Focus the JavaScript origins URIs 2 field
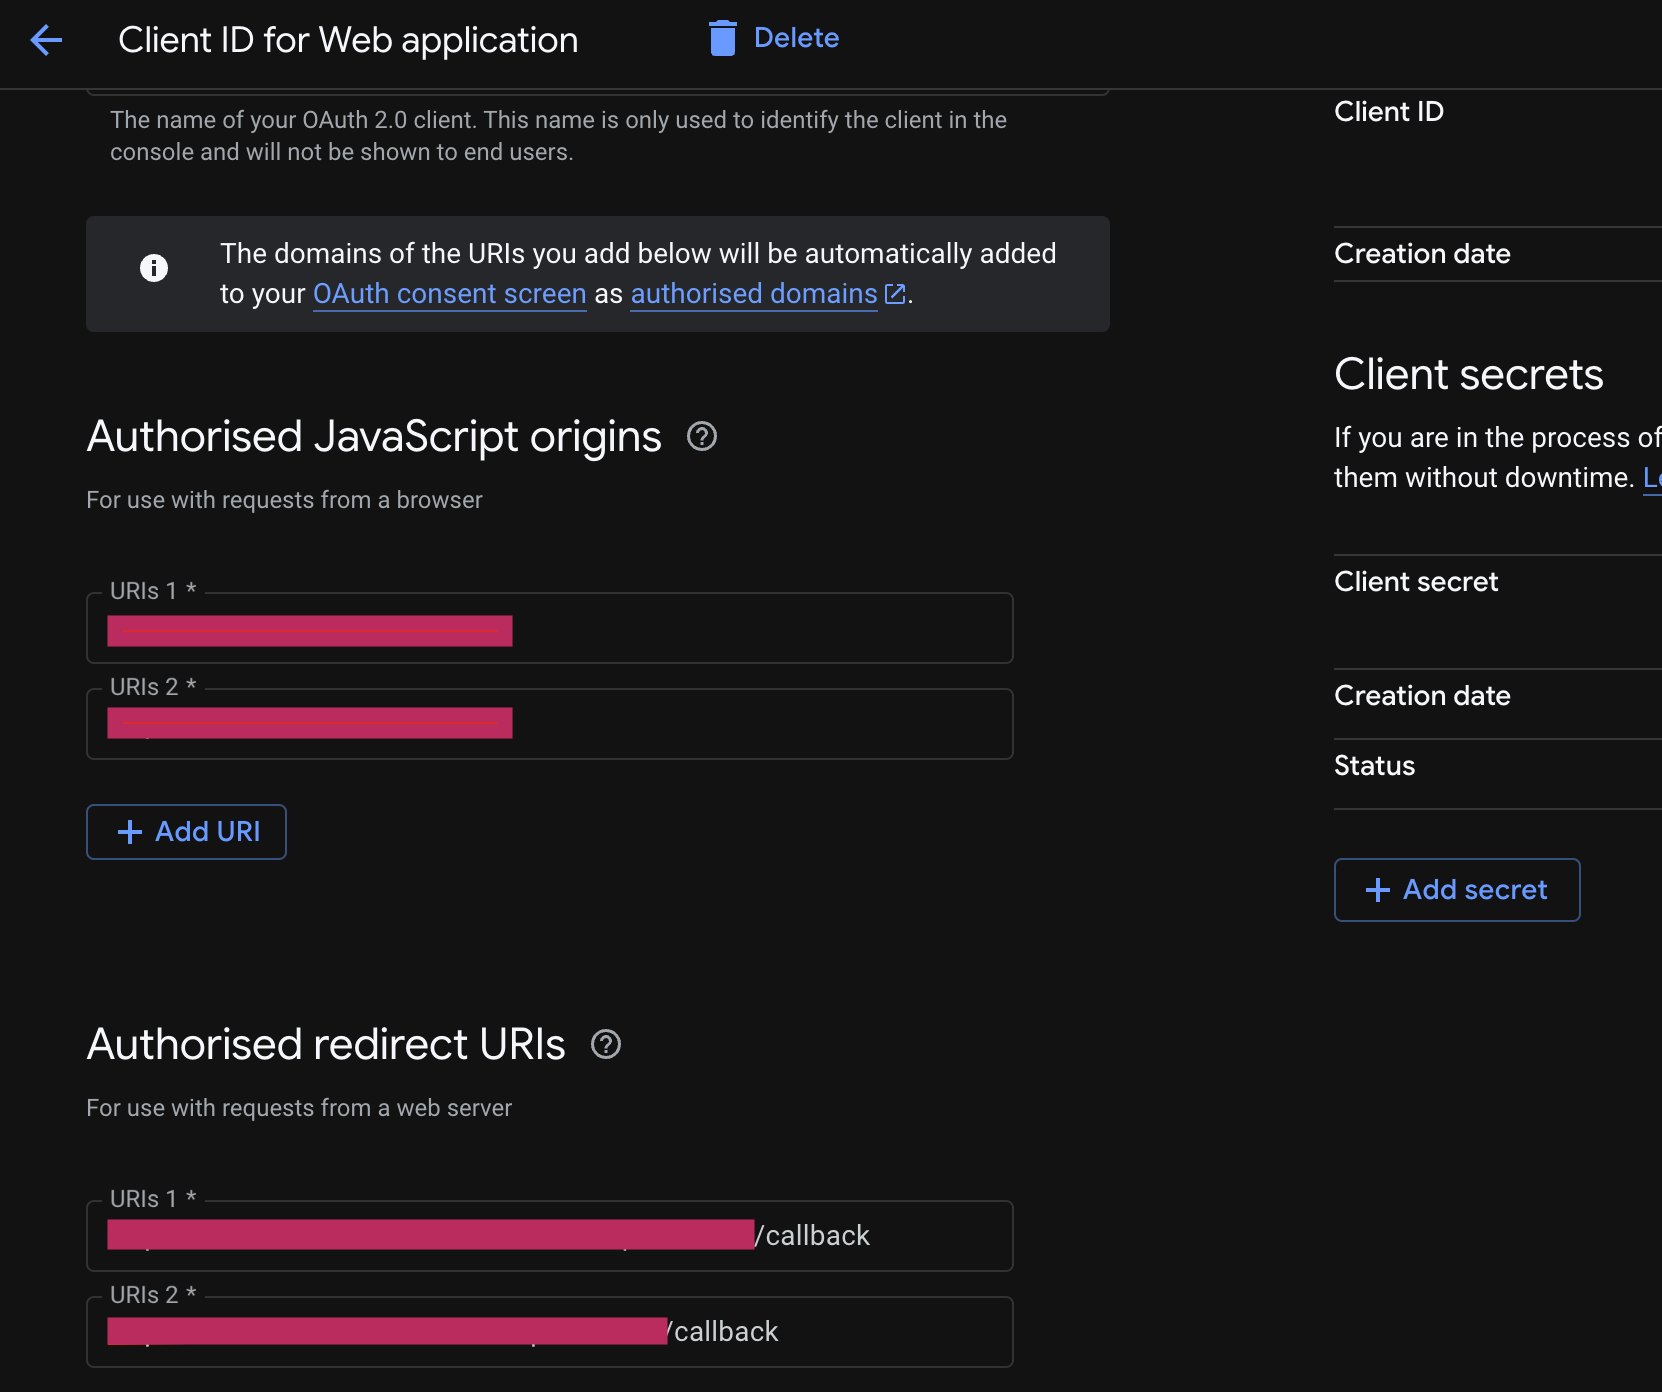 pyautogui.click(x=550, y=724)
